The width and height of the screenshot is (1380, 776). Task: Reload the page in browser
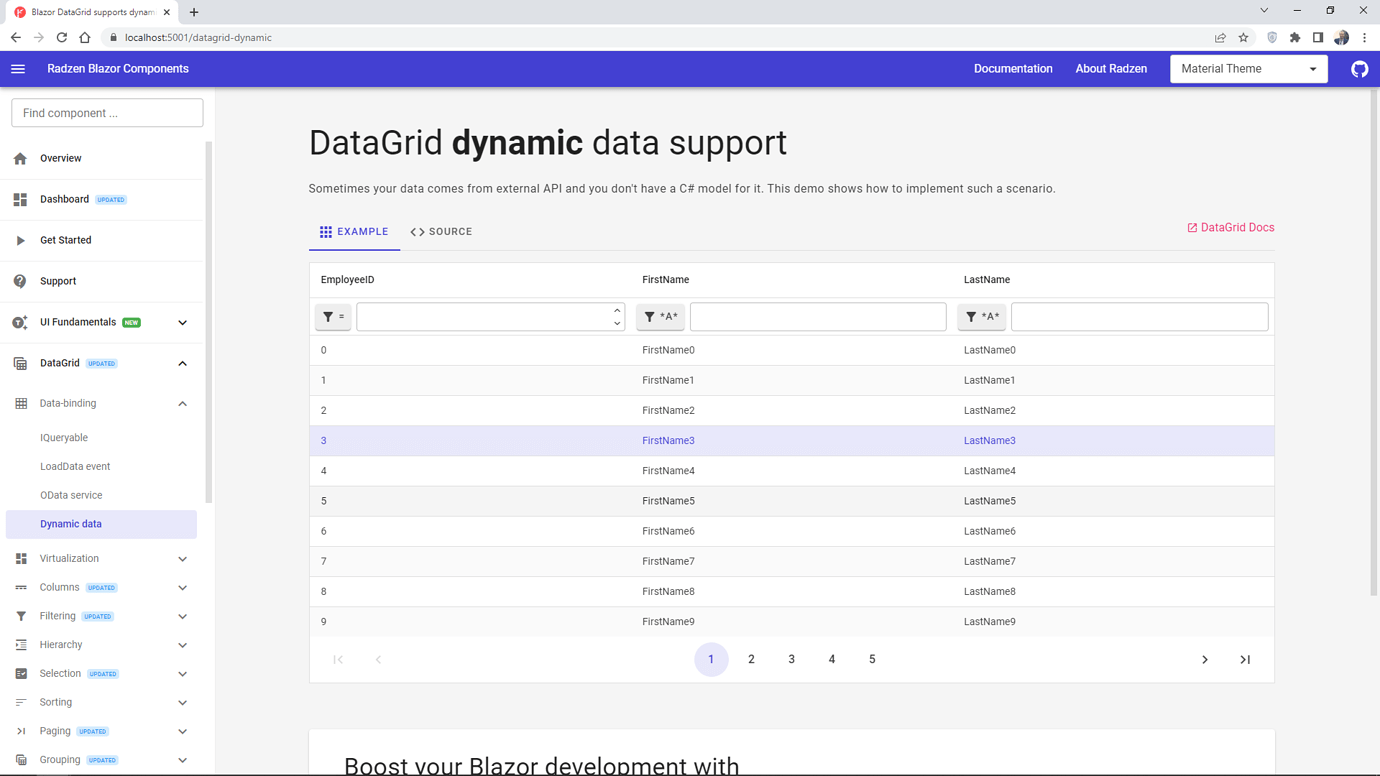click(62, 38)
